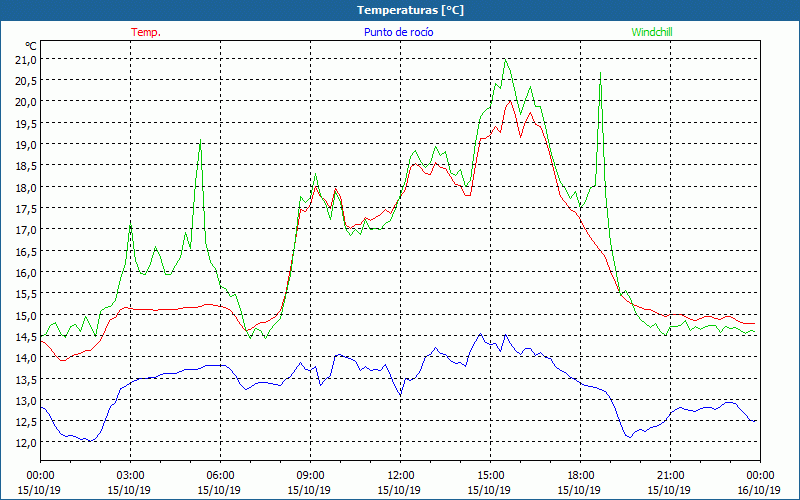Click the °C unit label on the axis
Image resolution: width=800 pixels, height=500 pixels.
31,46
